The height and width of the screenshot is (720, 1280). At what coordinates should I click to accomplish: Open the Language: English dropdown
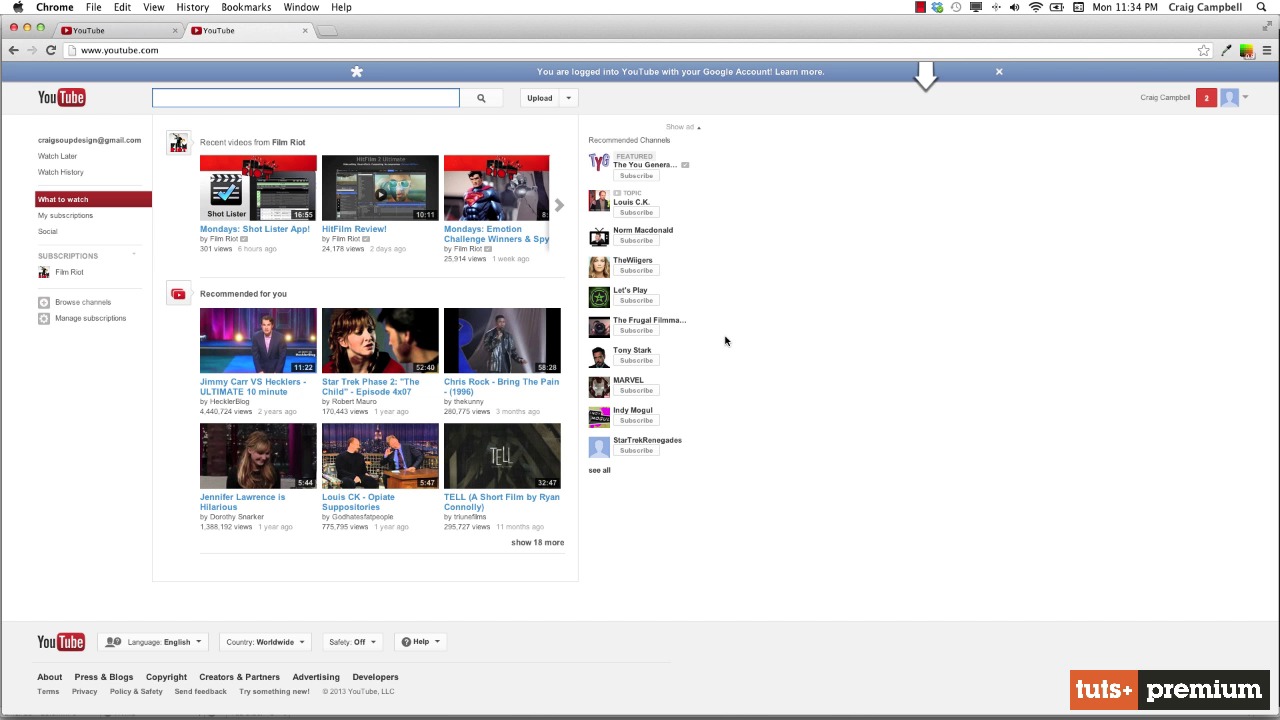coord(154,642)
